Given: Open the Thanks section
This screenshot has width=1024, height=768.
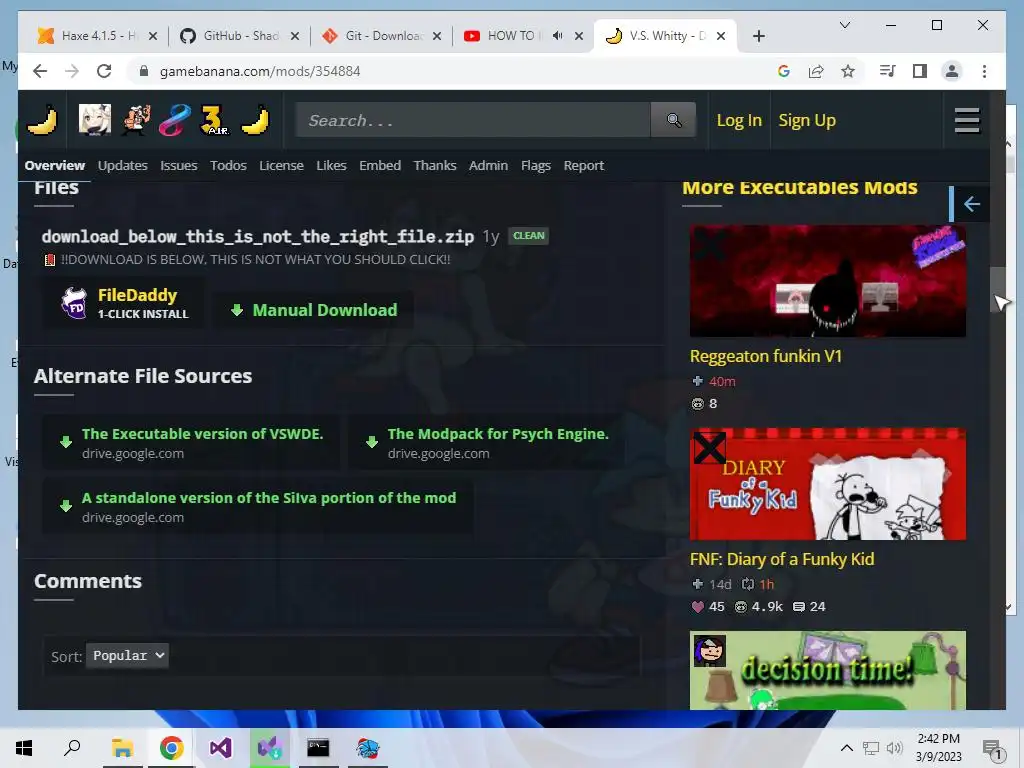Looking at the screenshot, I should [x=435, y=165].
